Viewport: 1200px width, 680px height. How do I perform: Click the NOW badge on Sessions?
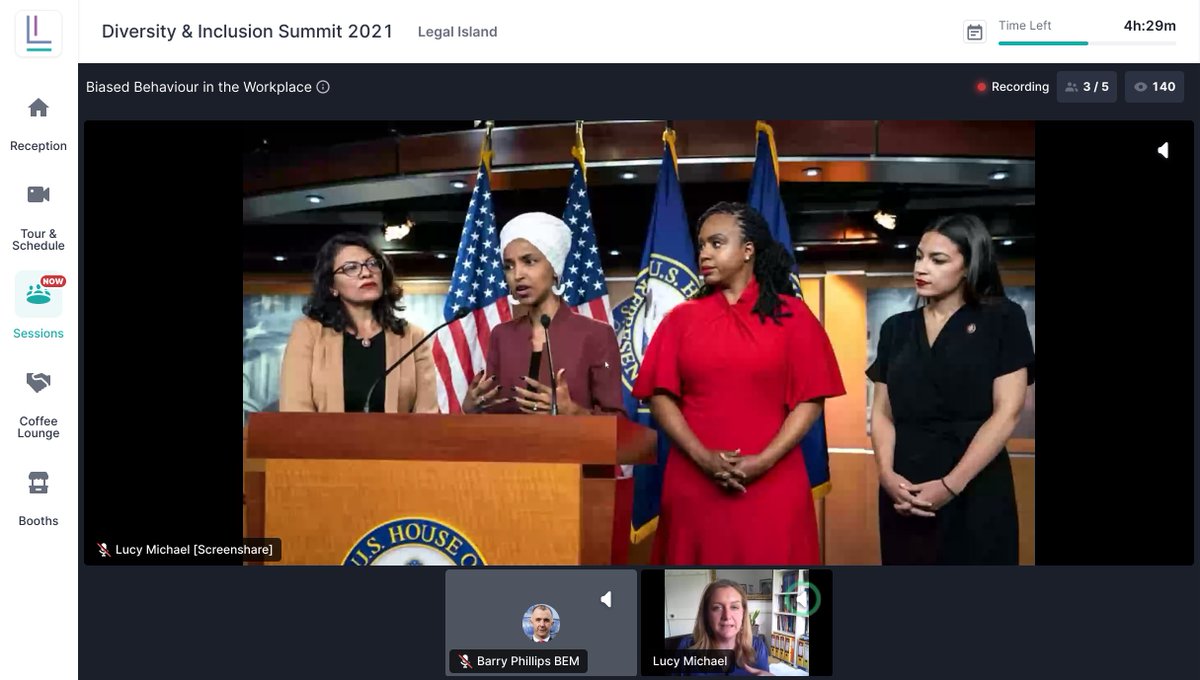pyautogui.click(x=53, y=281)
